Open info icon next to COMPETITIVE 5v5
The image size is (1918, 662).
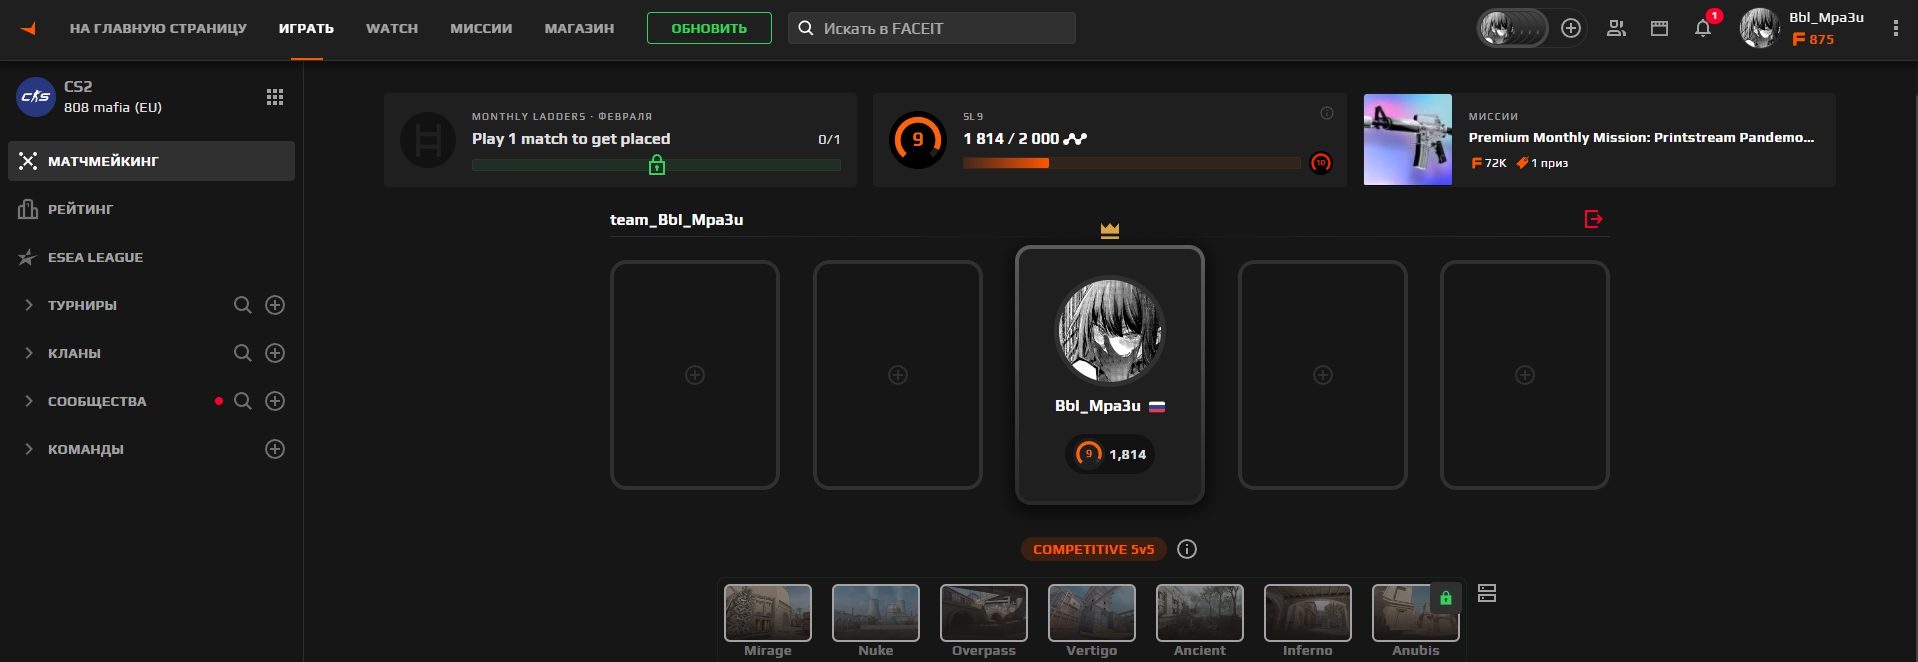pos(1187,549)
